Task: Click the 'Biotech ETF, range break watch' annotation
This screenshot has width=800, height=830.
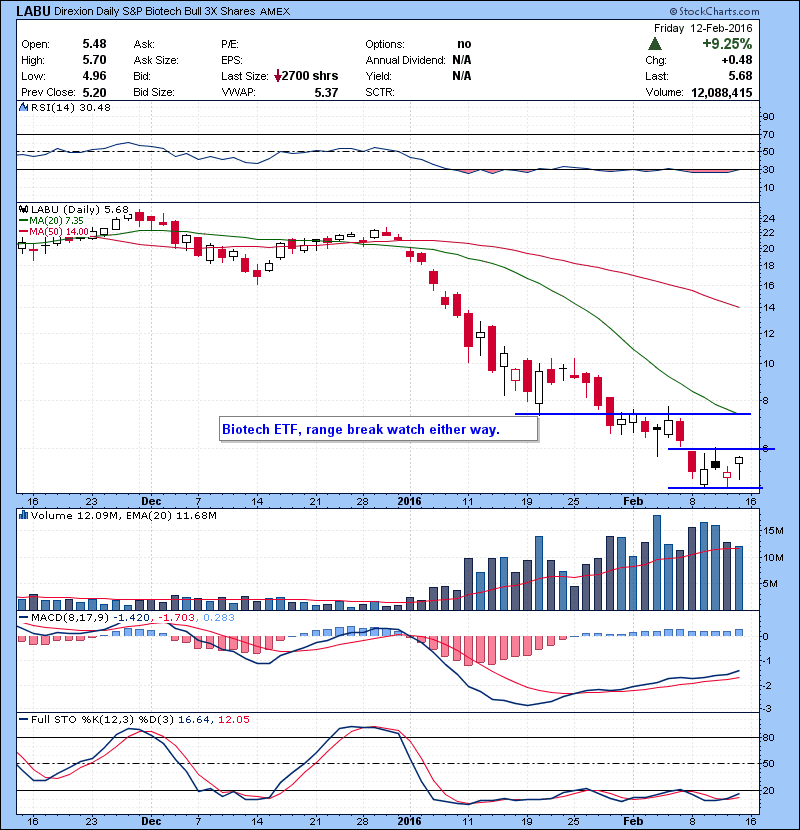Action: 379,429
